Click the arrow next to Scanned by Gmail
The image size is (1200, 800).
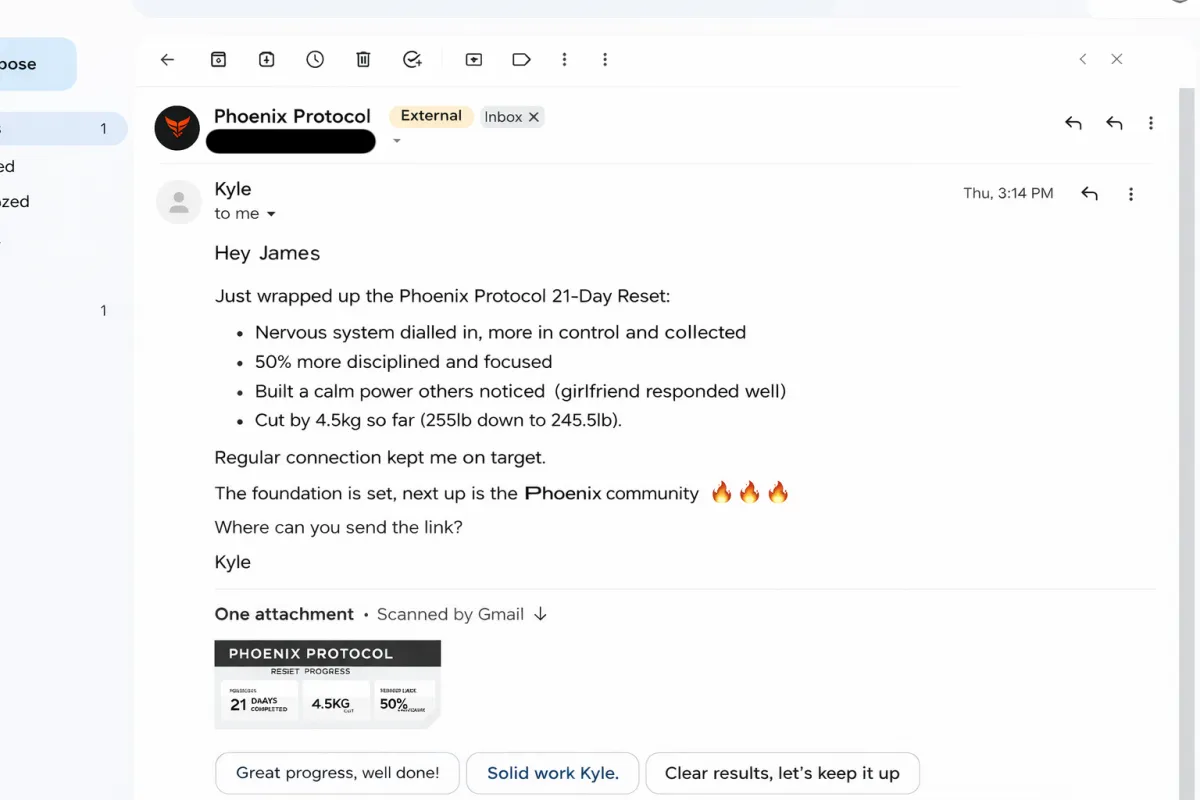tap(540, 614)
